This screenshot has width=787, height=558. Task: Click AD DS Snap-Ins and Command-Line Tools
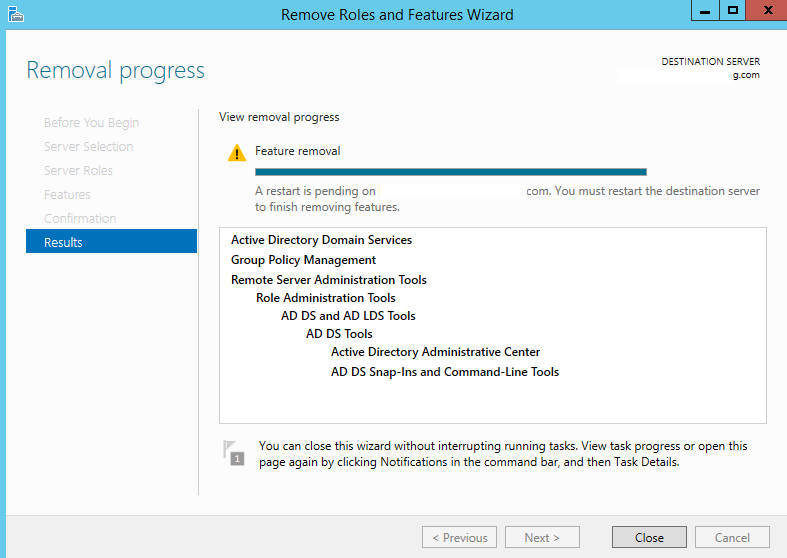[x=445, y=372]
